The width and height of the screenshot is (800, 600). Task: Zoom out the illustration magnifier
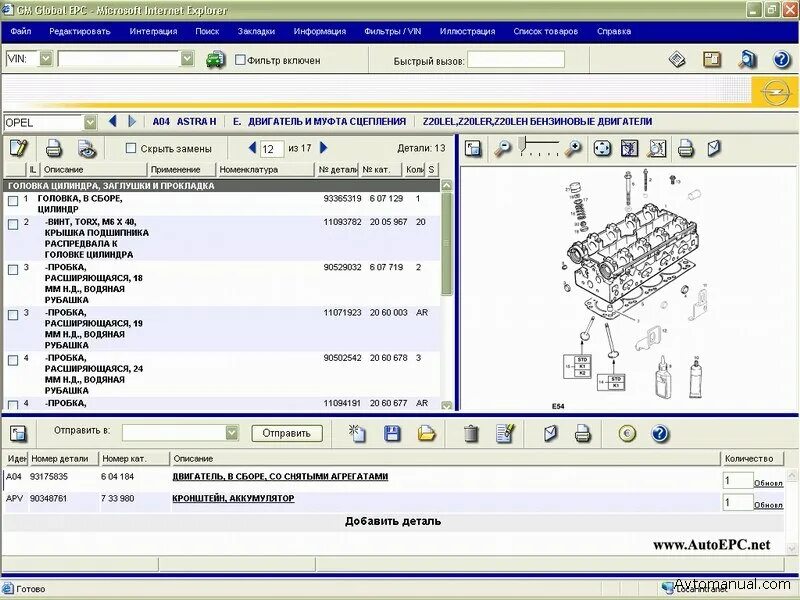503,148
